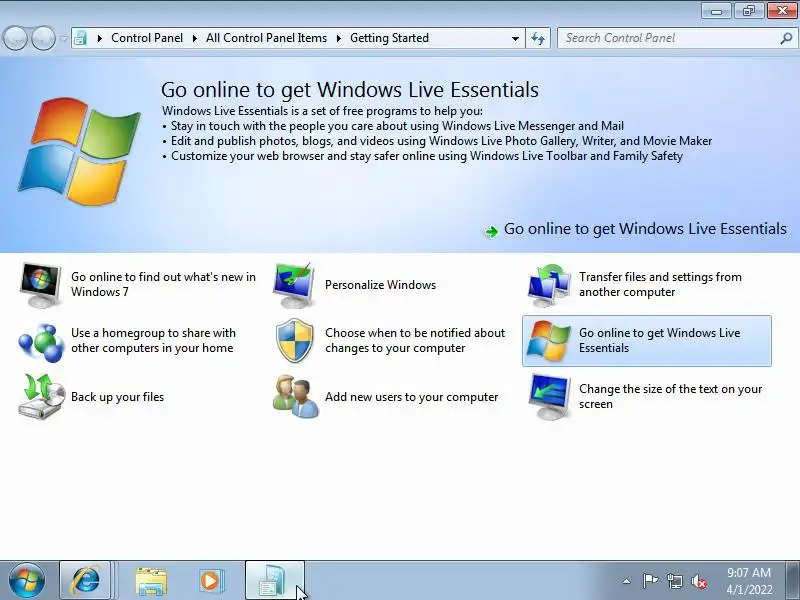The height and width of the screenshot is (600, 800).
Task: Expand the arrow after Control Panel breadcrumb
Action: (x=194, y=38)
